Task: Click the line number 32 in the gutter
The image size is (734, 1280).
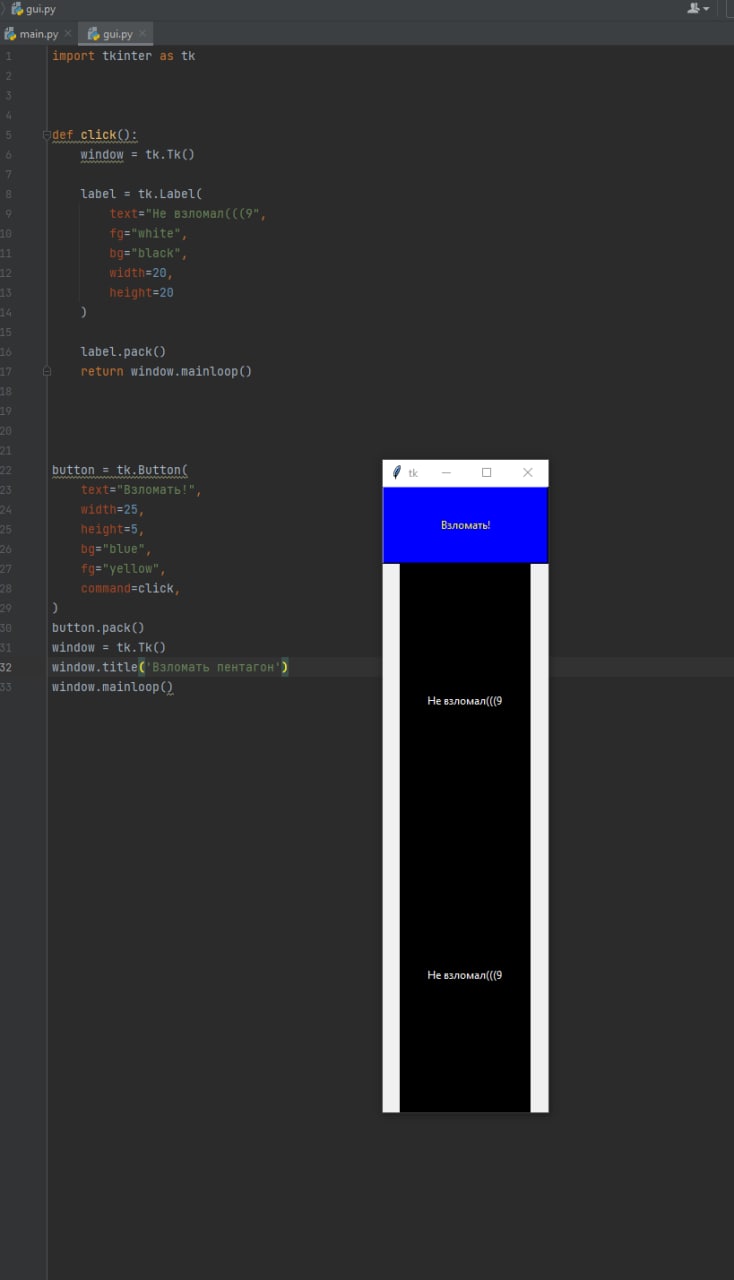Action: 7,667
